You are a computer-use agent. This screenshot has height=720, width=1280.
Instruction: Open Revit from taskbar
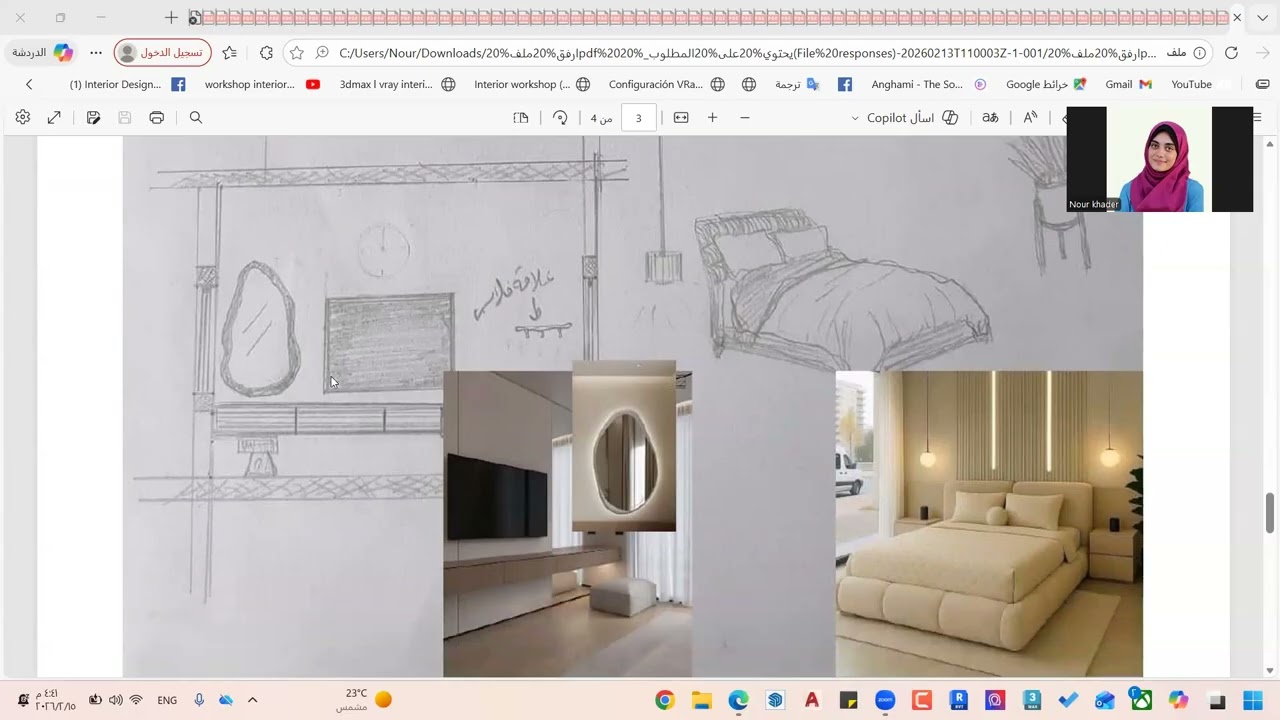[x=959, y=700]
